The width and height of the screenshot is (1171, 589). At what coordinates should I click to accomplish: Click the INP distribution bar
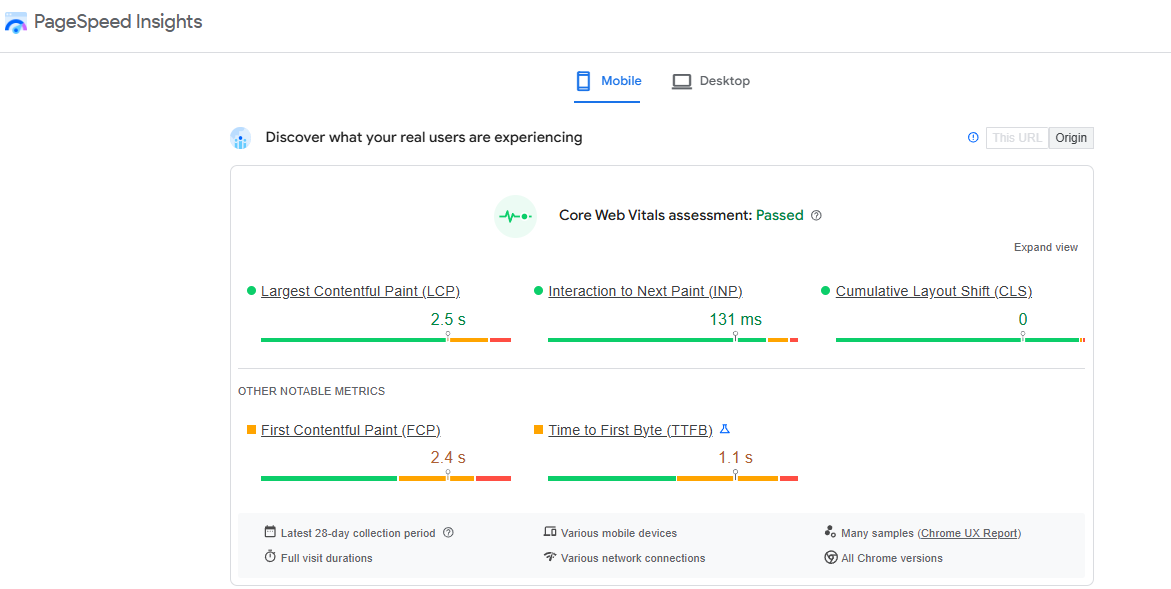673,340
